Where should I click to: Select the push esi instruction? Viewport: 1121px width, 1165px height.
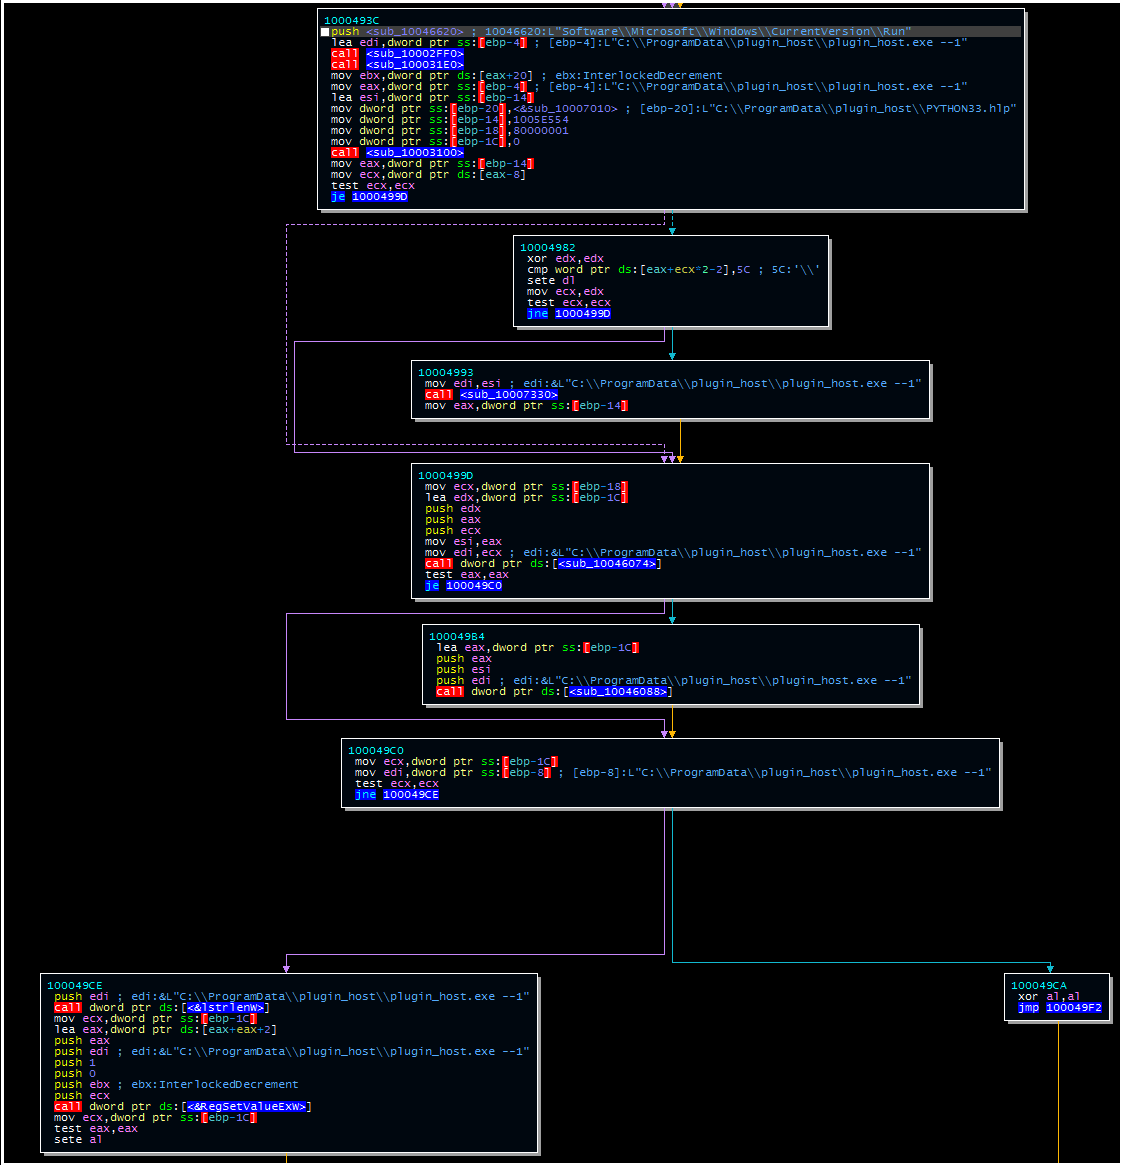(463, 669)
